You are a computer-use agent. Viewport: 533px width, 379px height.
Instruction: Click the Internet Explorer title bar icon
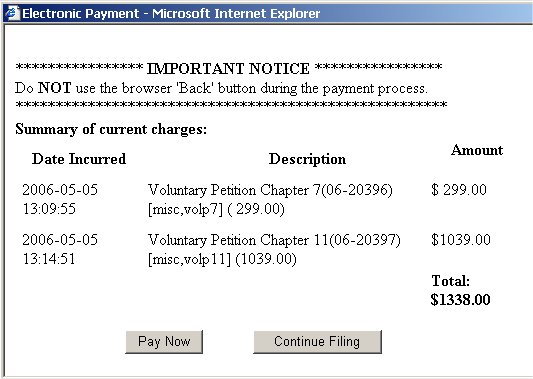(13, 13)
